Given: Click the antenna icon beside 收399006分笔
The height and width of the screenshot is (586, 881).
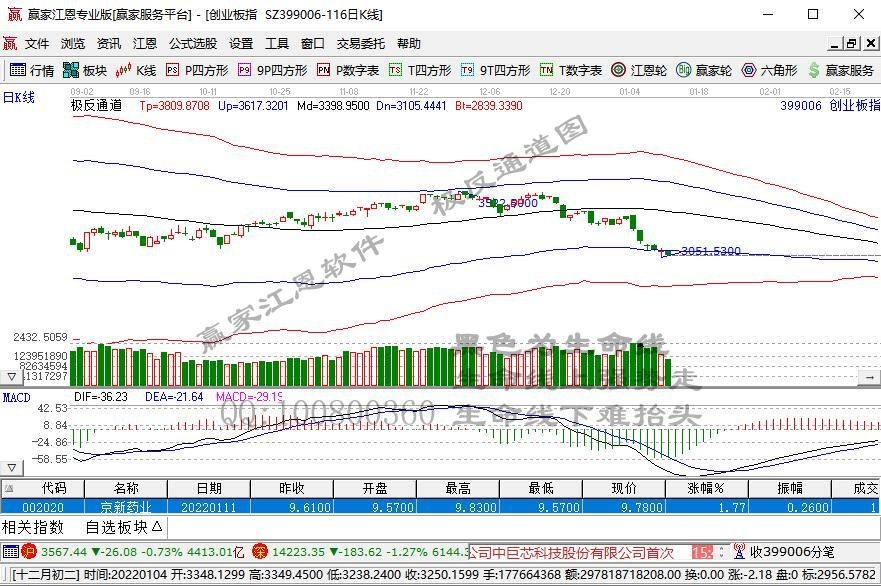Looking at the screenshot, I should click(739, 552).
